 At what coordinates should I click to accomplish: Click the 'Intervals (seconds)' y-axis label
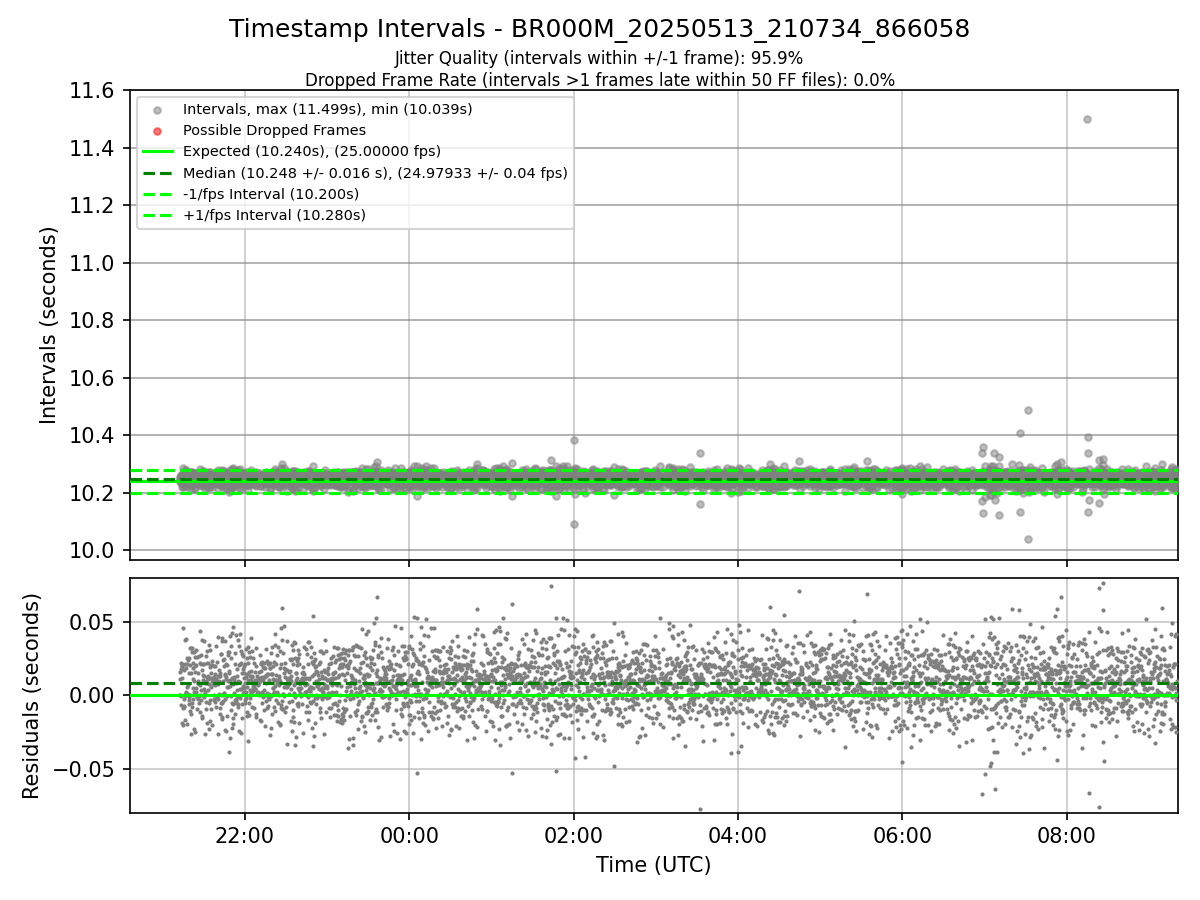pos(49,325)
